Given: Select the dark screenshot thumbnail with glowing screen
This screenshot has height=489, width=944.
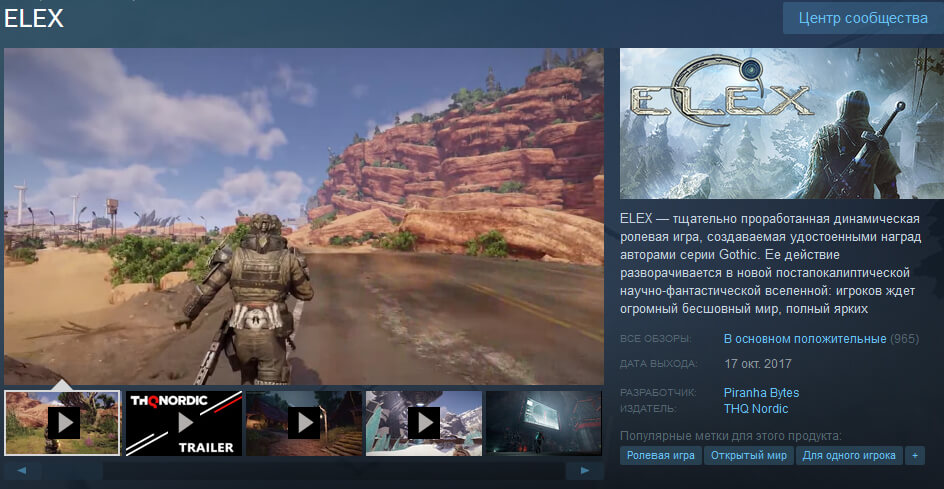Looking at the screenshot, I should tap(544, 423).
